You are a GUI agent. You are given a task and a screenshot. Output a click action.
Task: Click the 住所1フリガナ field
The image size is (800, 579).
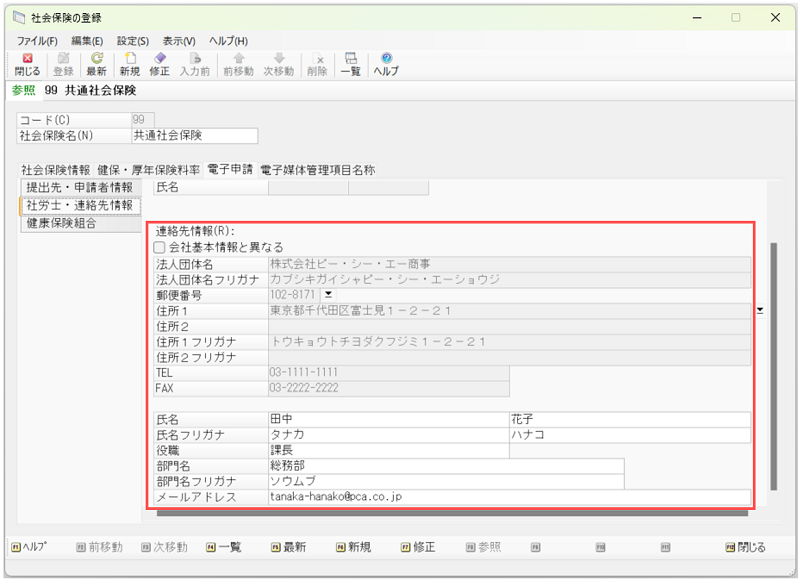pos(509,342)
